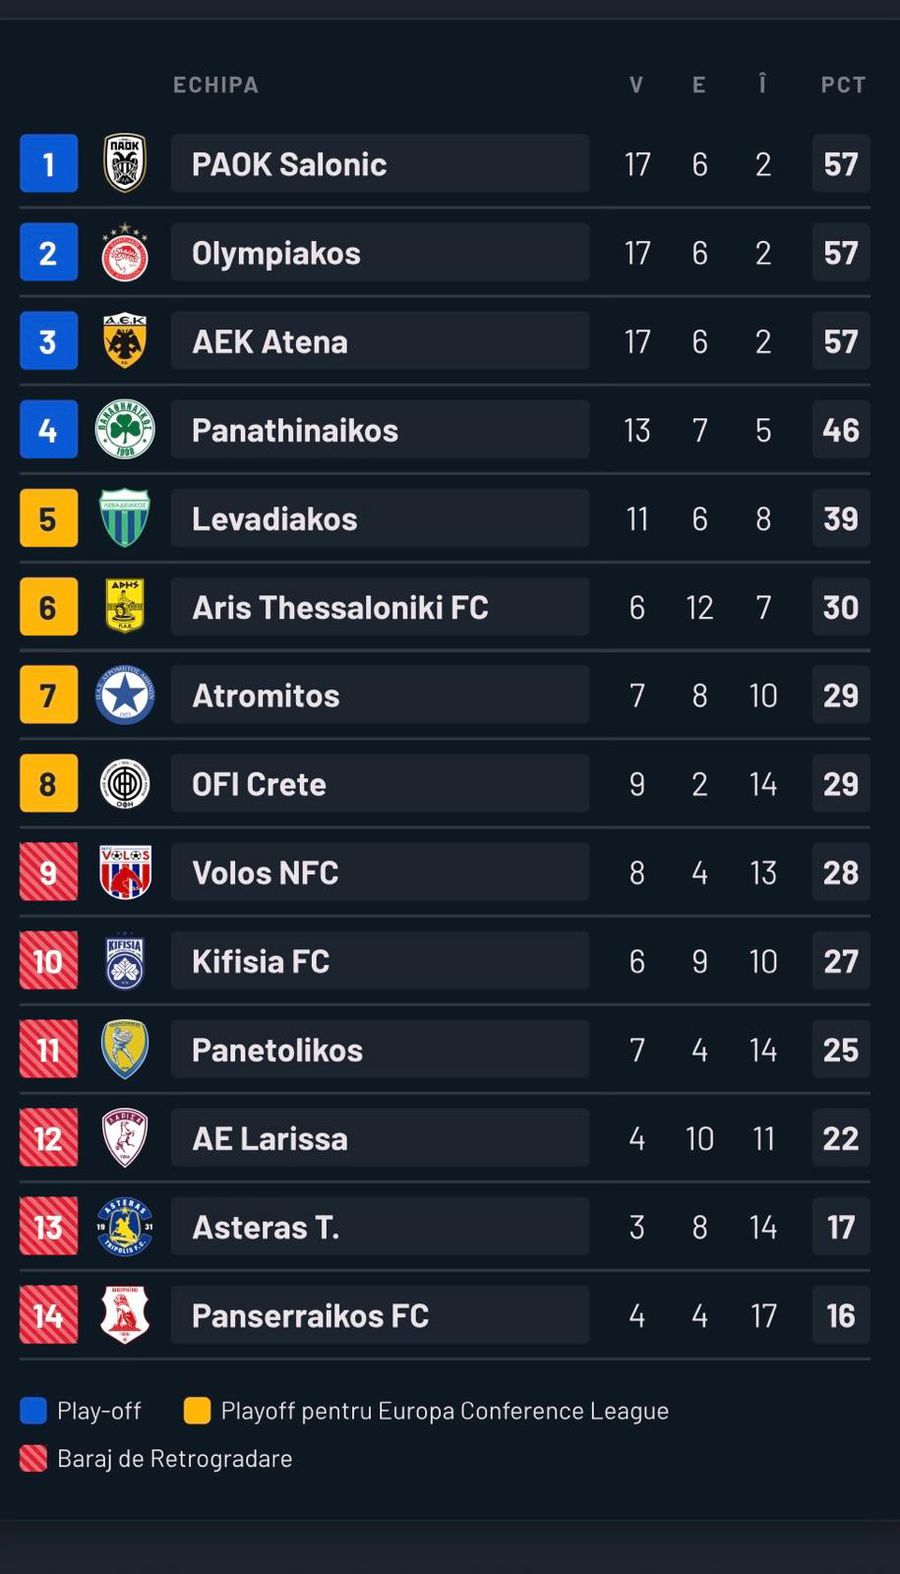
Task: Click the ECHIPA column header
Action: pos(216,85)
